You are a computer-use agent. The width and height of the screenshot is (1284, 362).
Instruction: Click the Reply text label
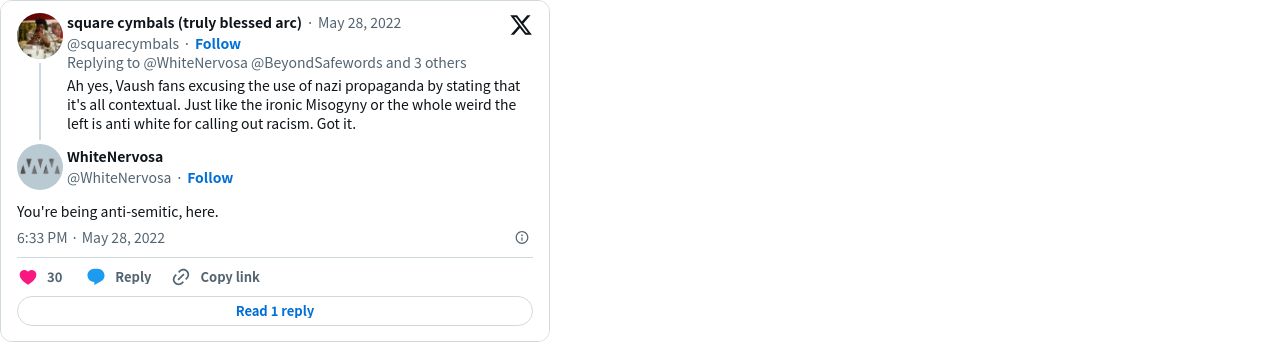[133, 277]
